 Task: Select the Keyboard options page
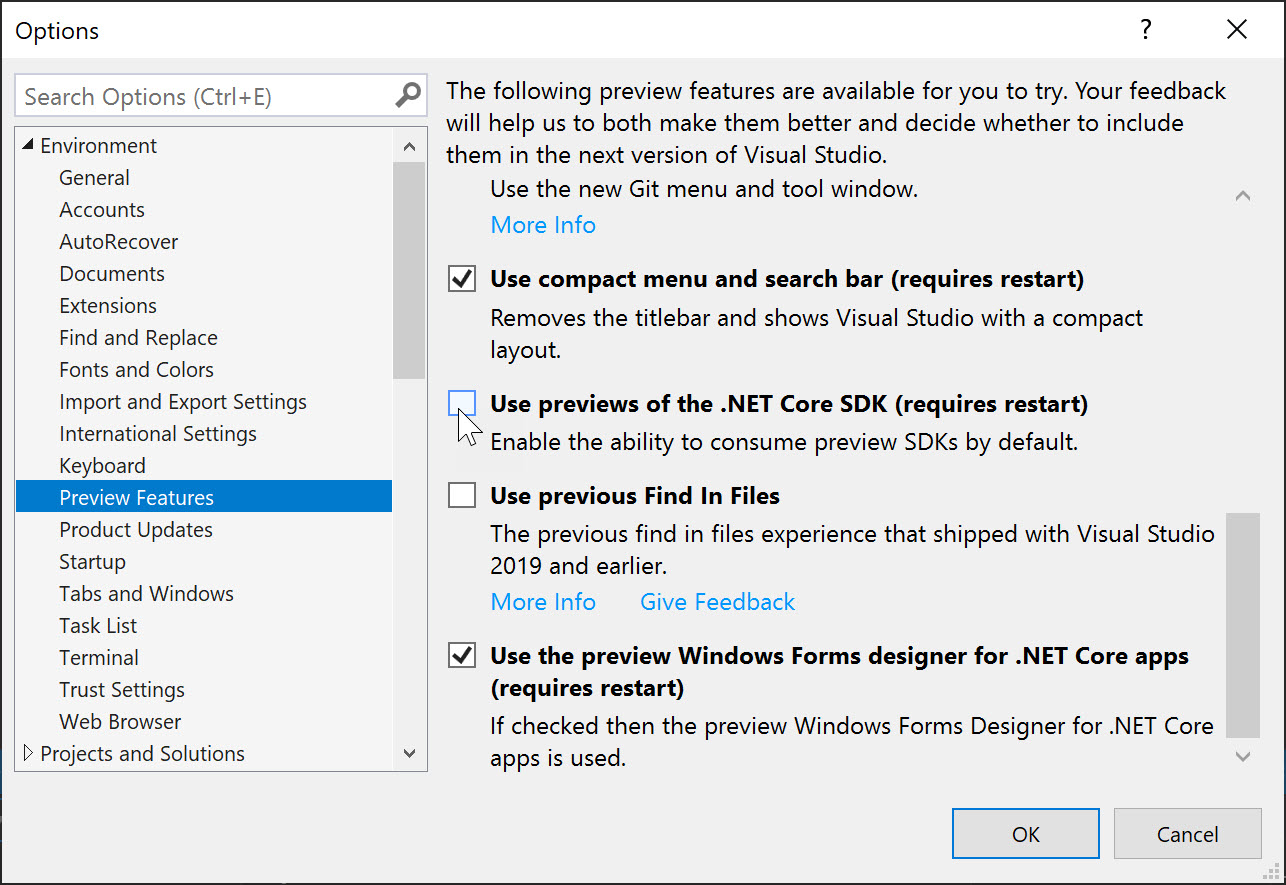click(x=102, y=466)
